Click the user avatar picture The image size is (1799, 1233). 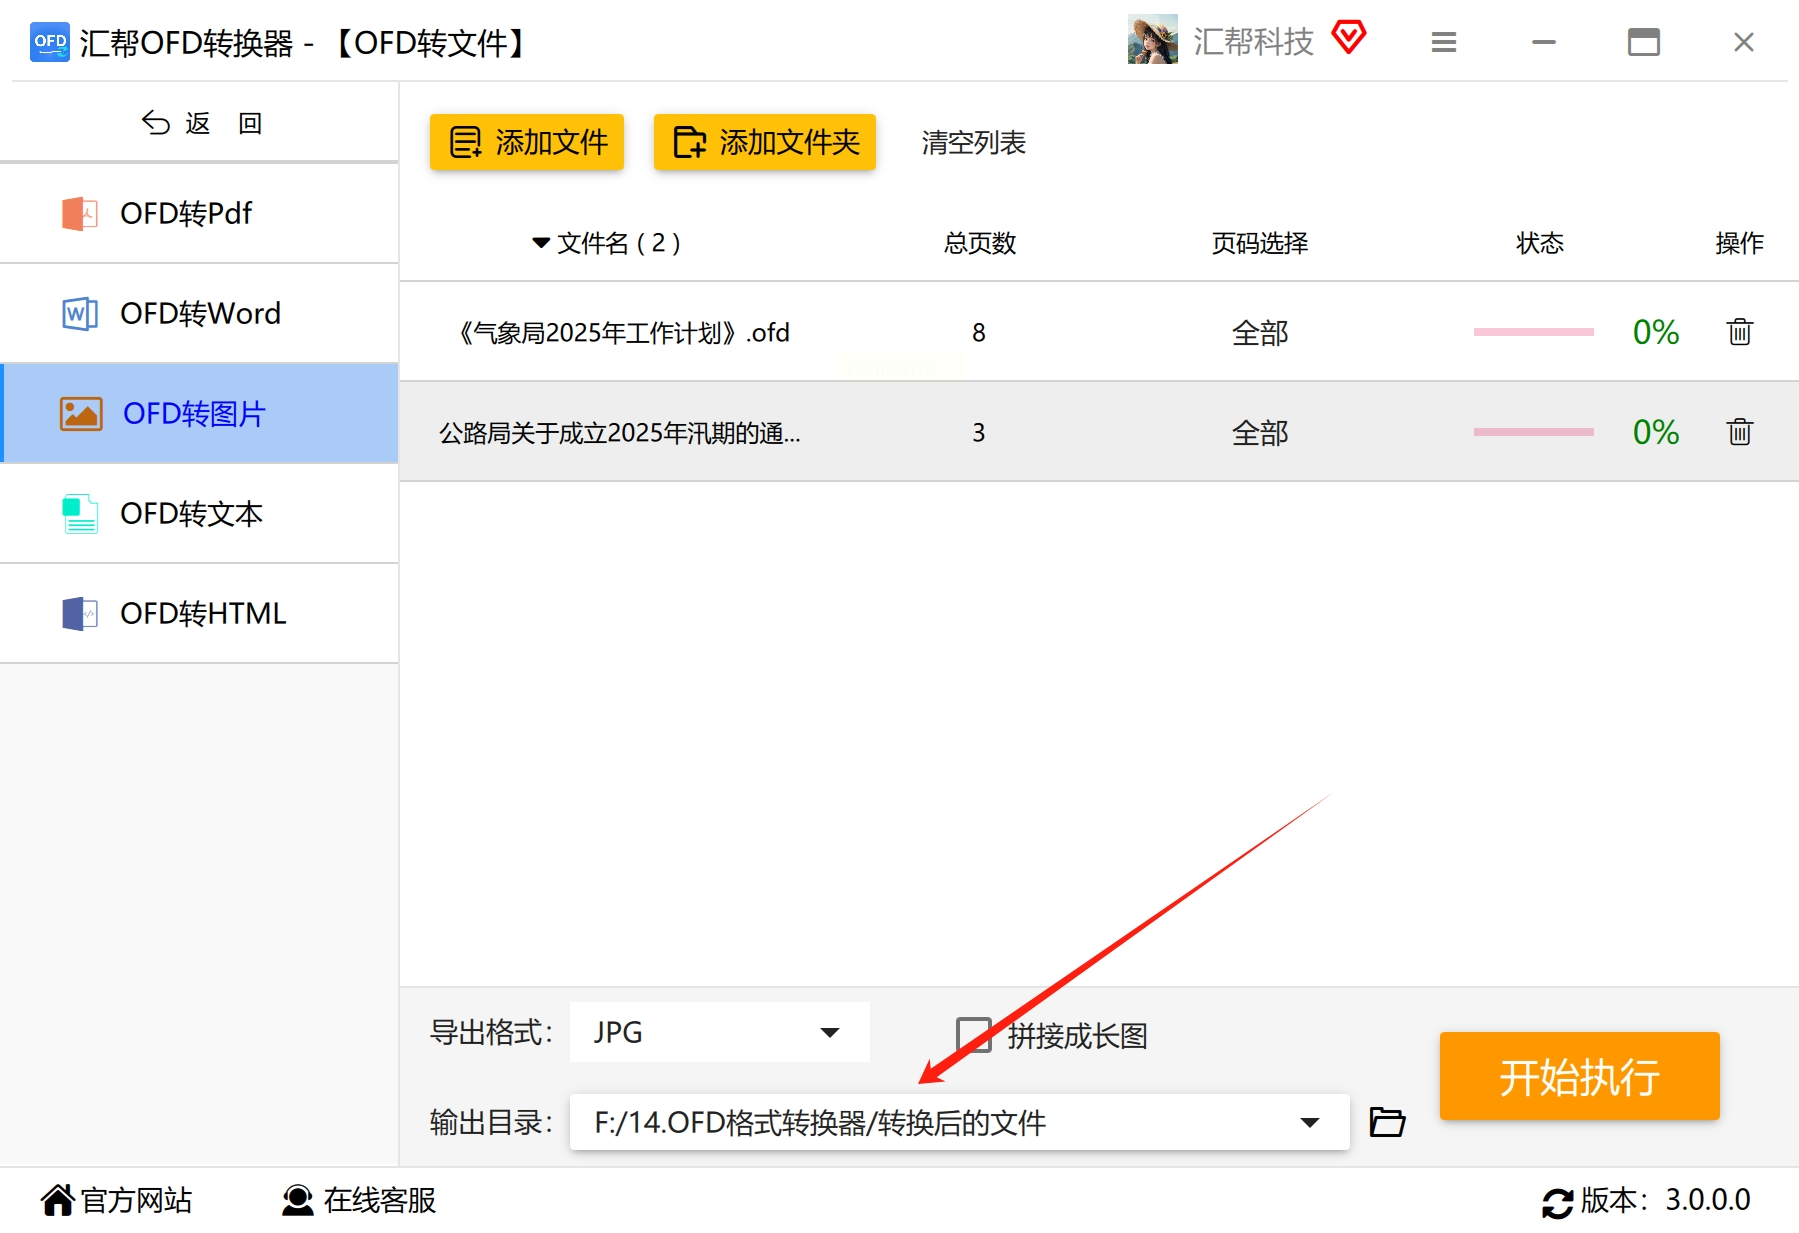(1152, 40)
